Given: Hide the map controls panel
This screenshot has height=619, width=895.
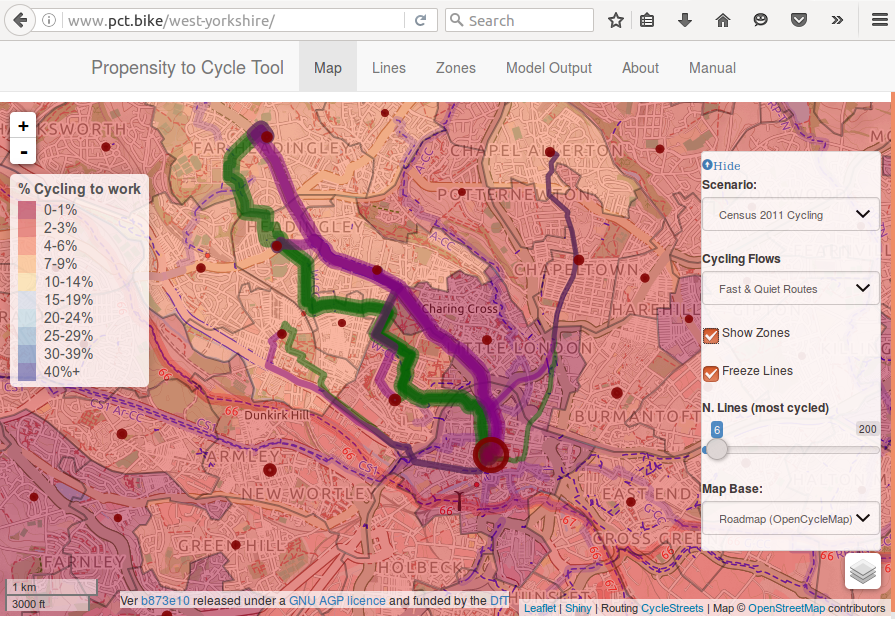Looking at the screenshot, I should (x=721, y=166).
